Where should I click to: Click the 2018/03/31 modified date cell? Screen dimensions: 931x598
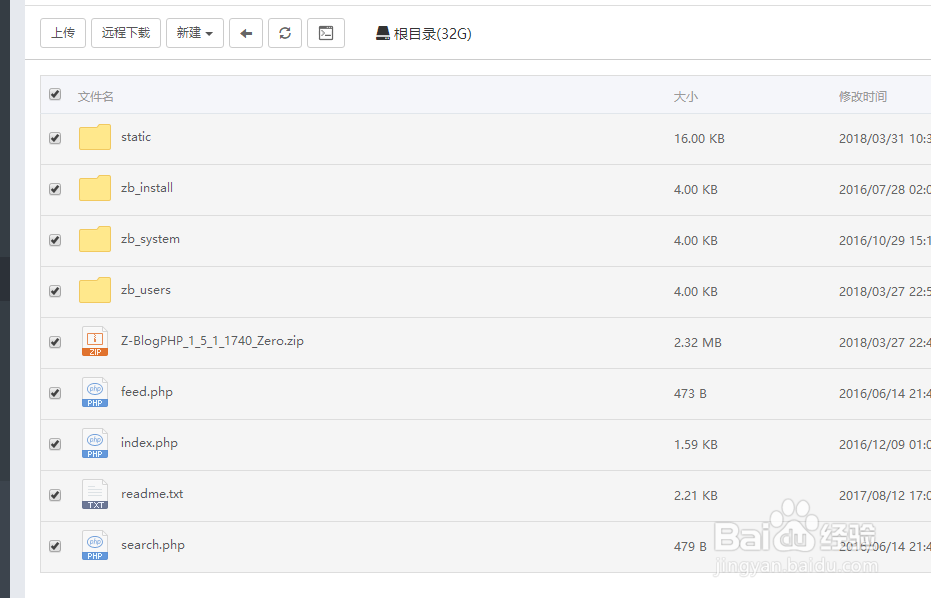pos(885,139)
